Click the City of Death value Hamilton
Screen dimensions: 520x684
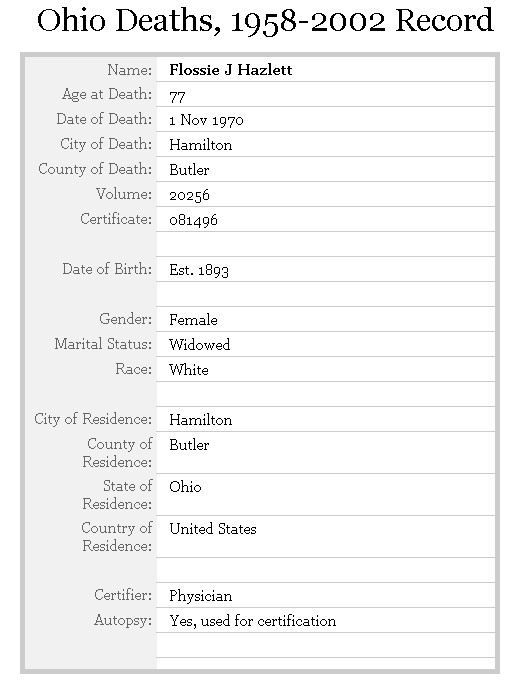[201, 145]
